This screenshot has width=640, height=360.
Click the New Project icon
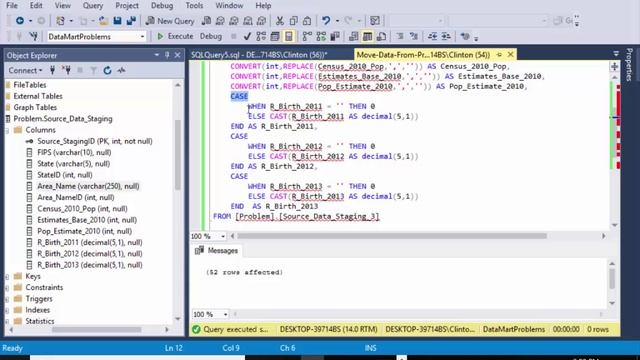tap(60, 20)
